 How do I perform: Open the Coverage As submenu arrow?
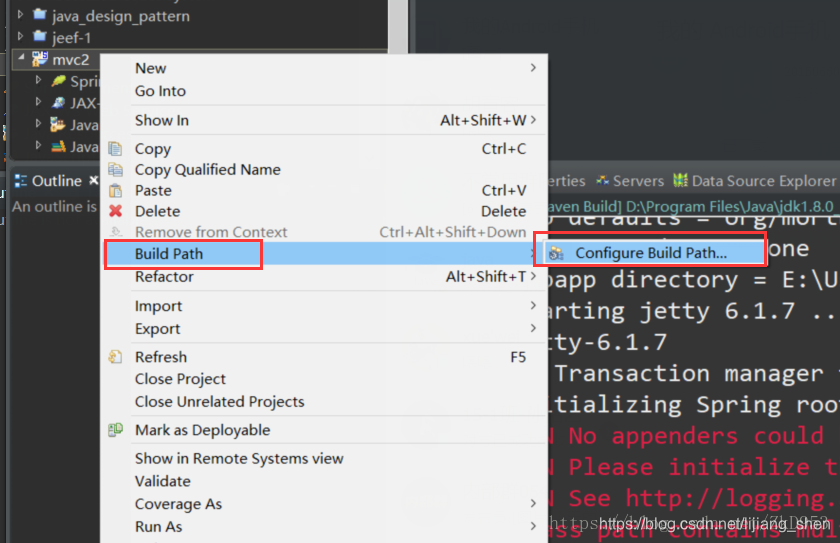(x=533, y=503)
